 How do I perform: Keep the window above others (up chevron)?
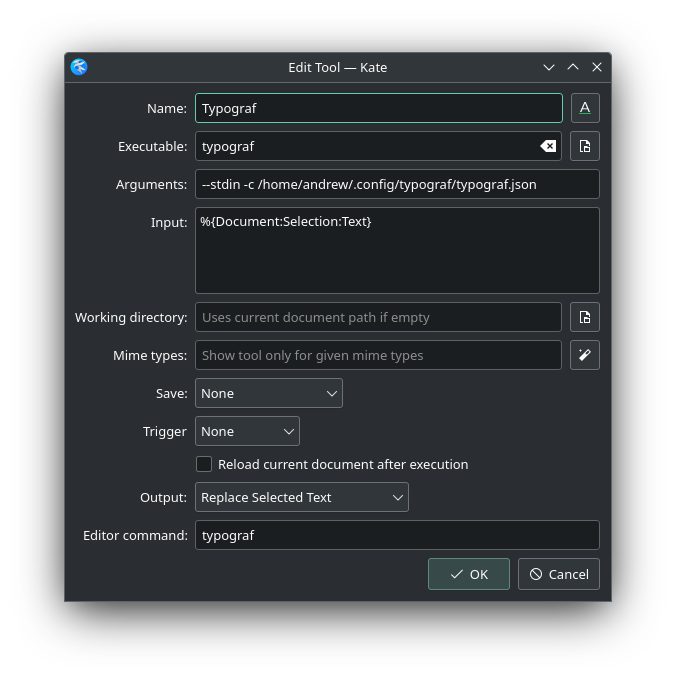573,67
